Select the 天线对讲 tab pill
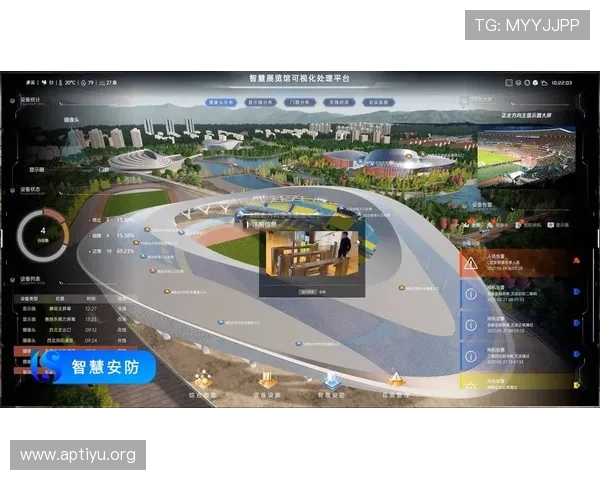Screen dimensions: 600x480 pyautogui.click(x=339, y=103)
